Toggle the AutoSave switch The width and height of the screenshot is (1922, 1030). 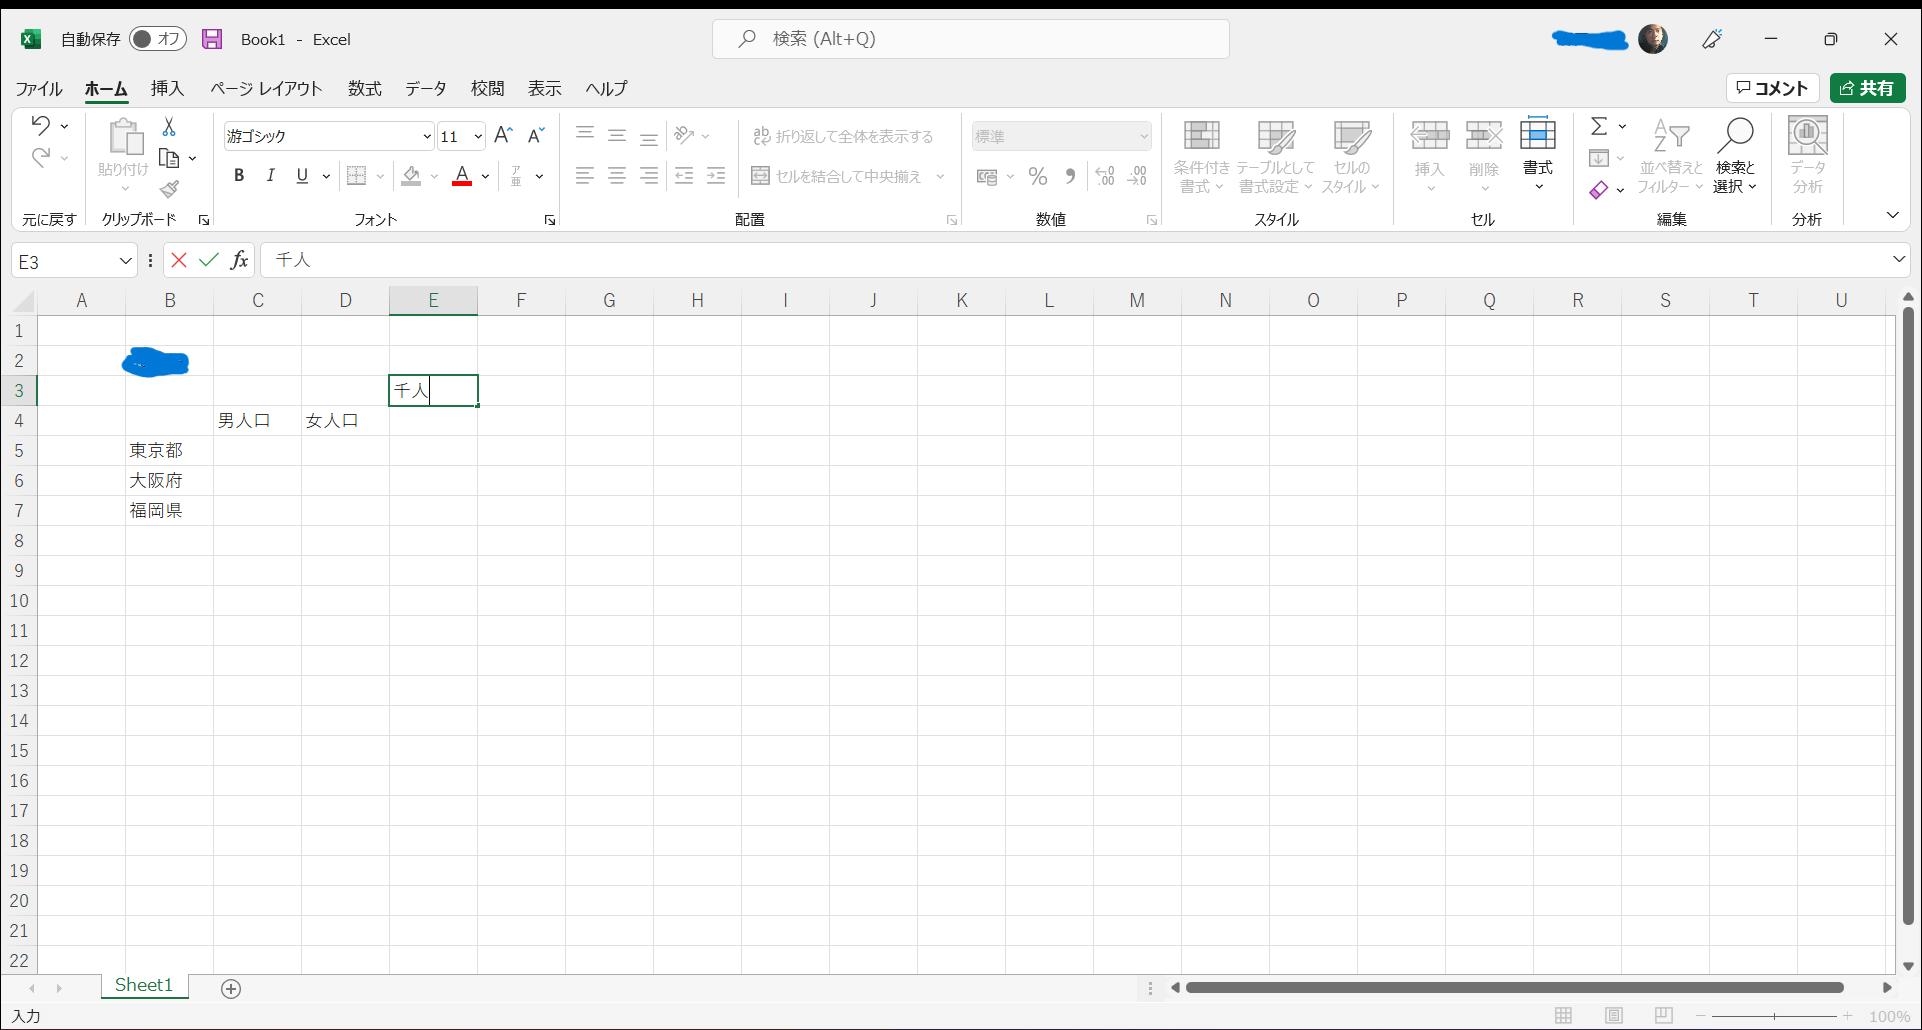(157, 39)
